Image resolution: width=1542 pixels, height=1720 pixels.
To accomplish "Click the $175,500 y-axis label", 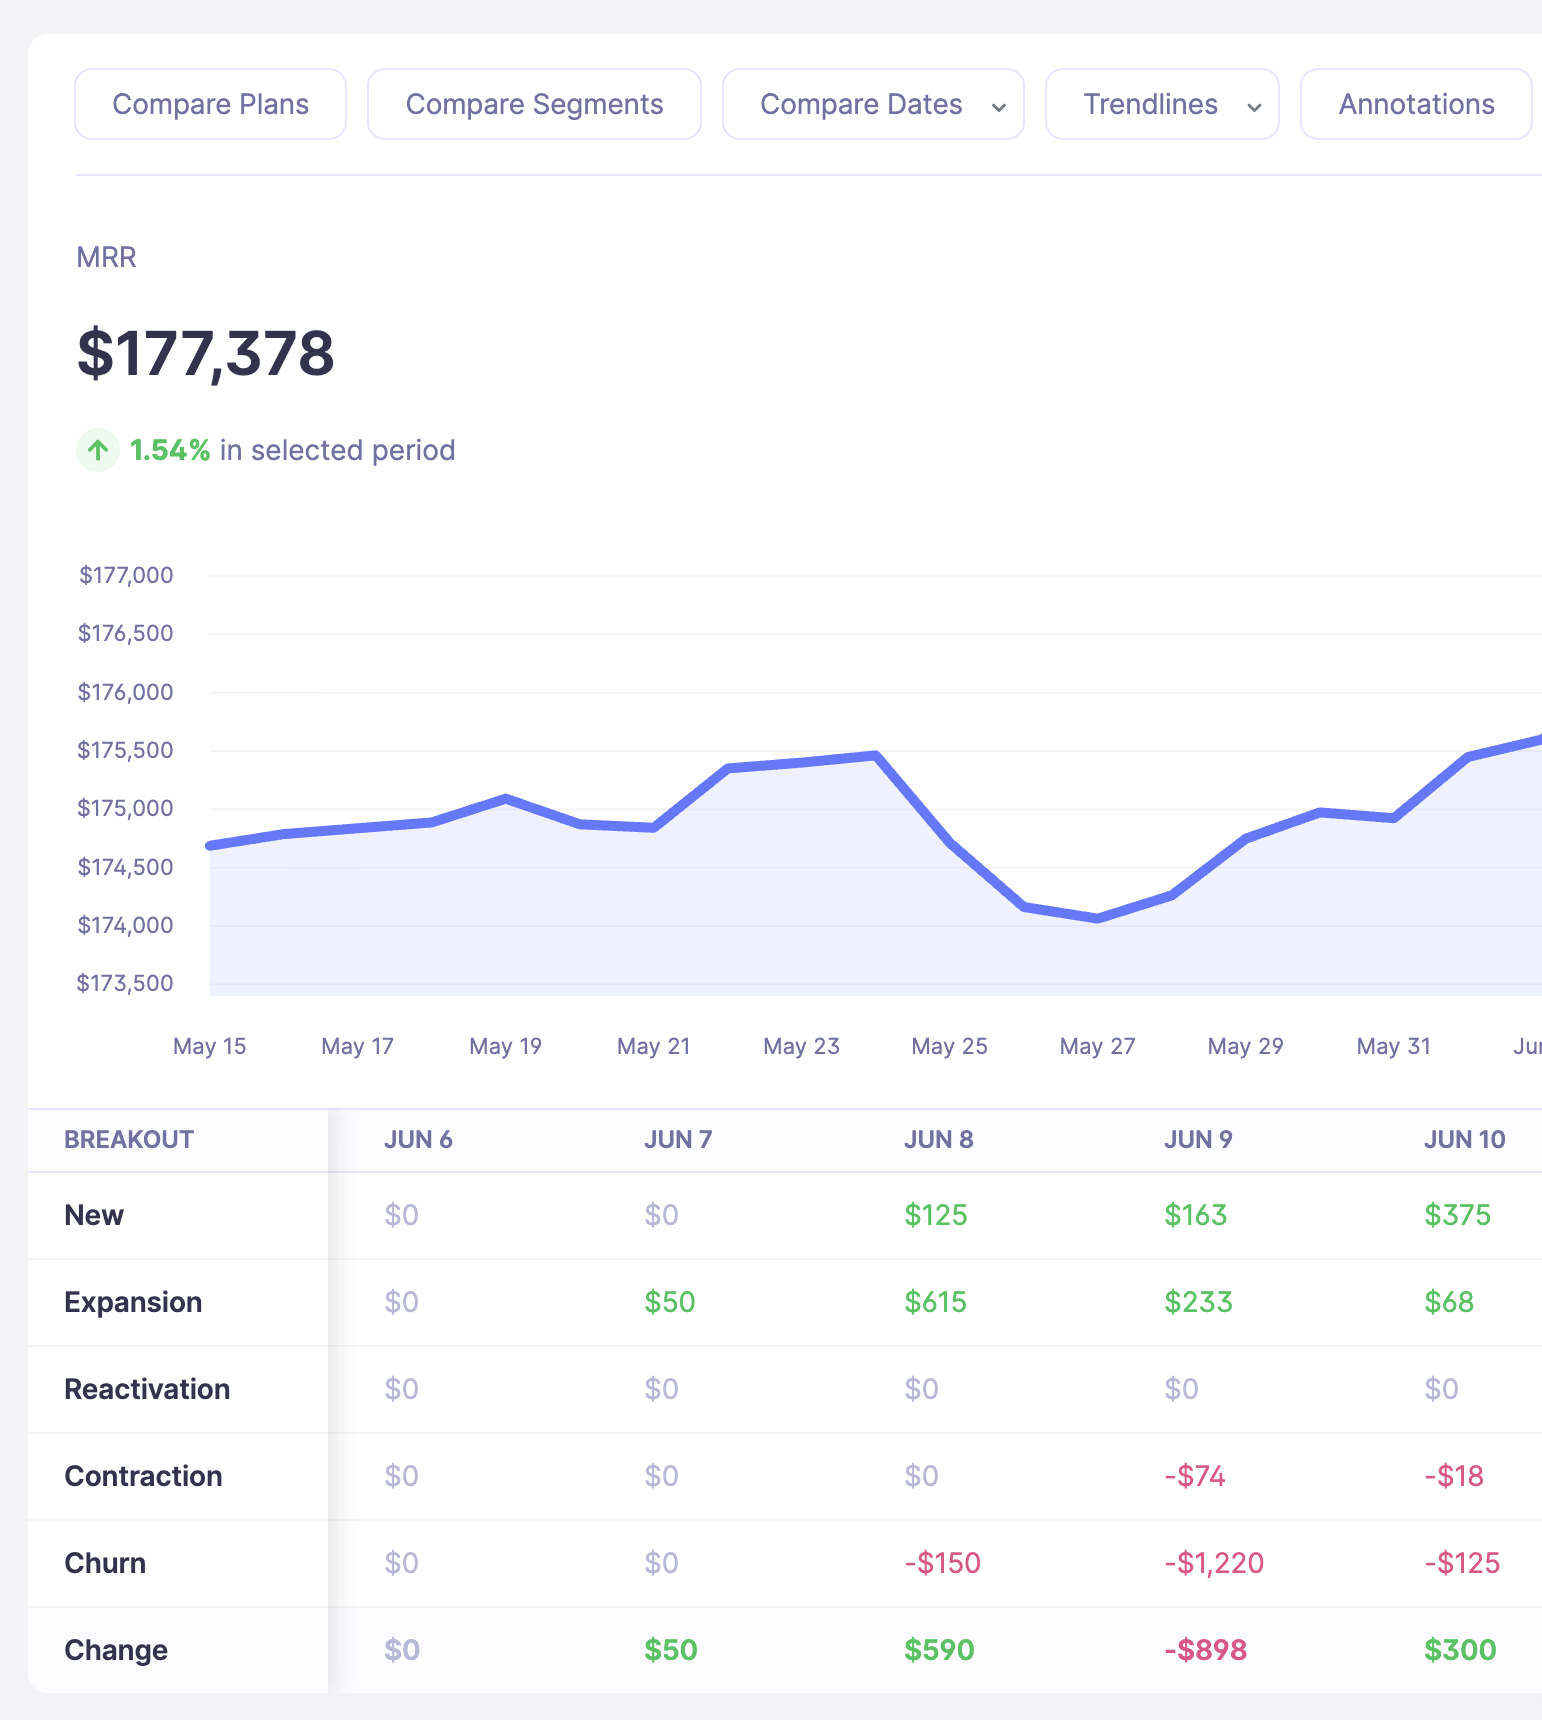I will coord(126,750).
